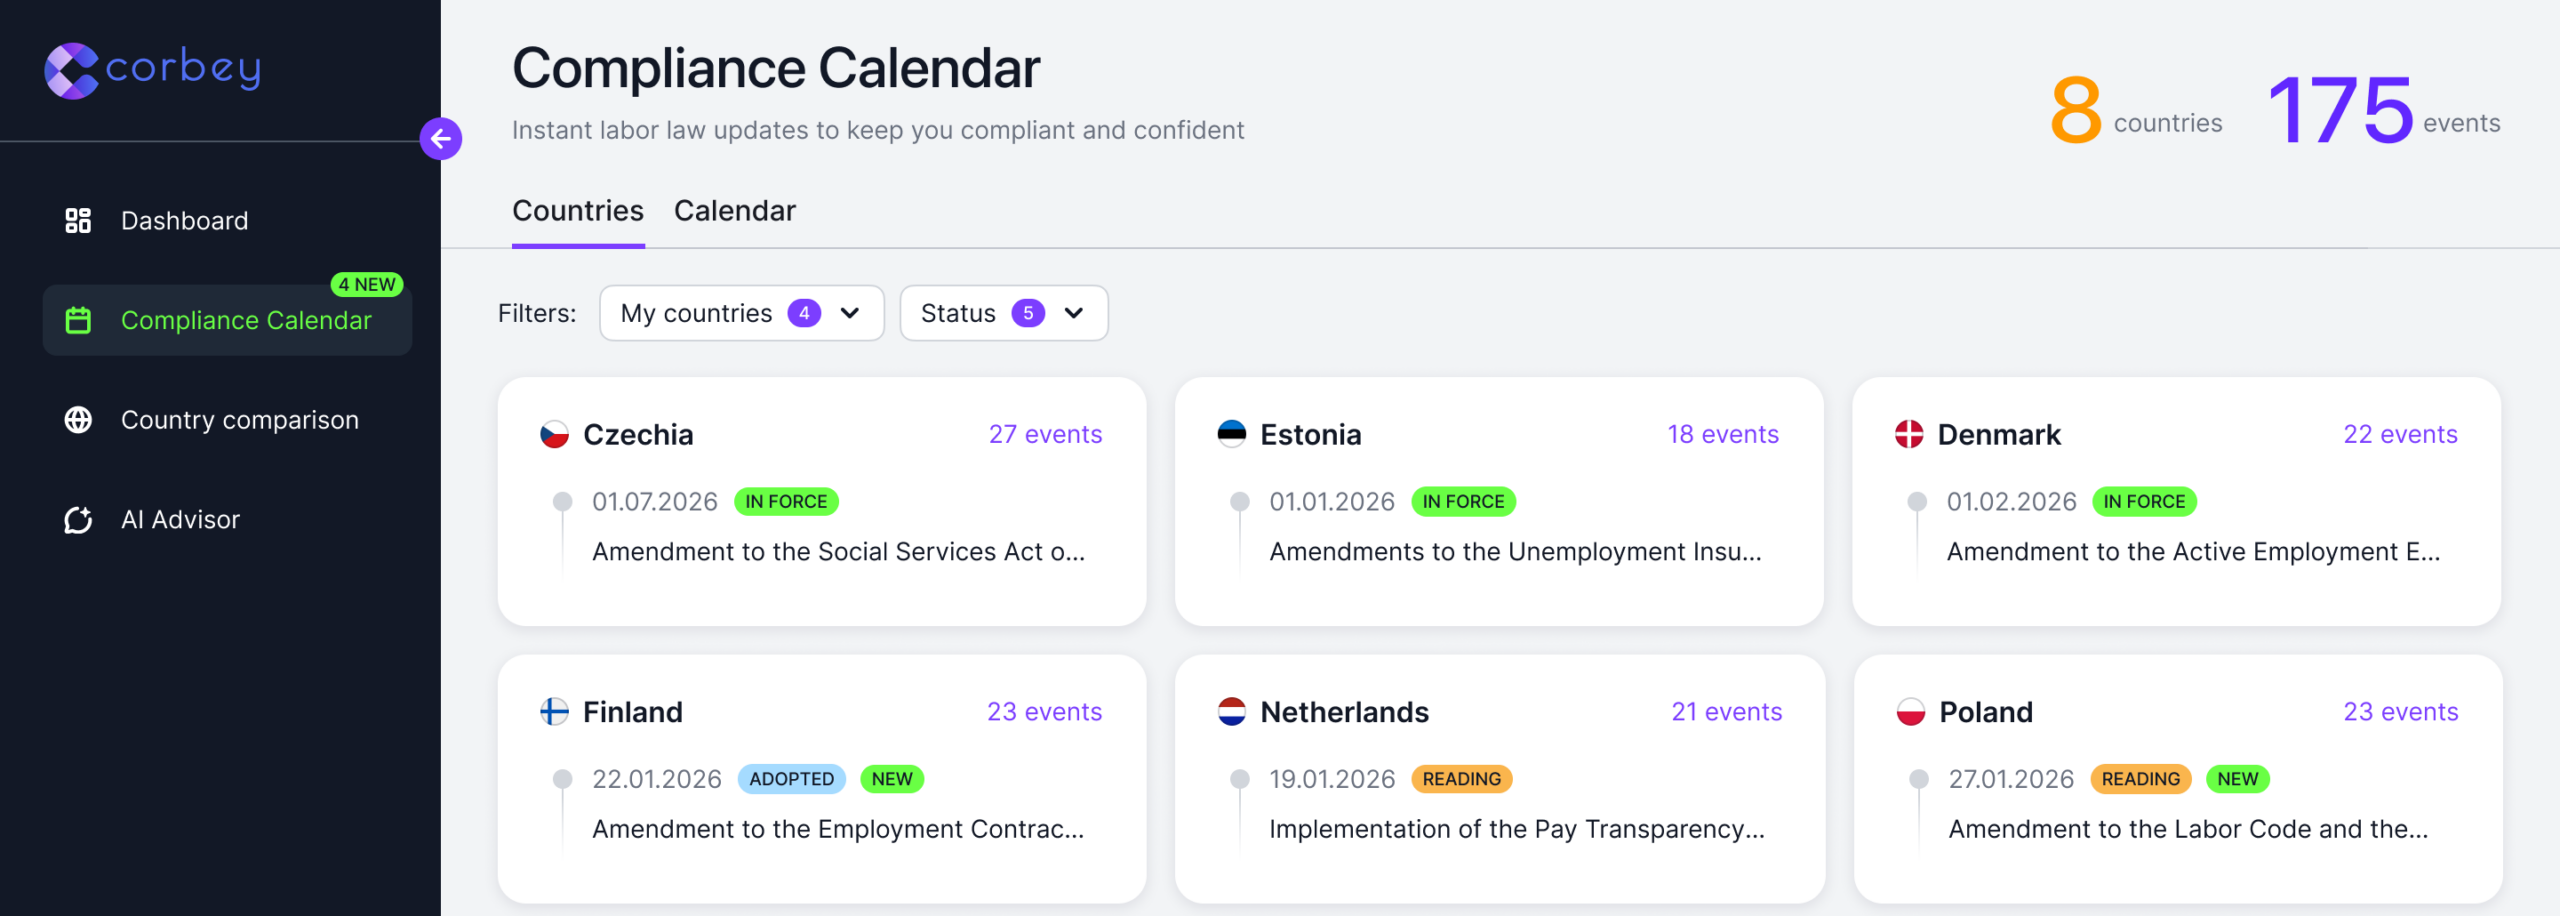Click the Corbey logo icon
The height and width of the screenshot is (916, 2560).
pos(71,70)
